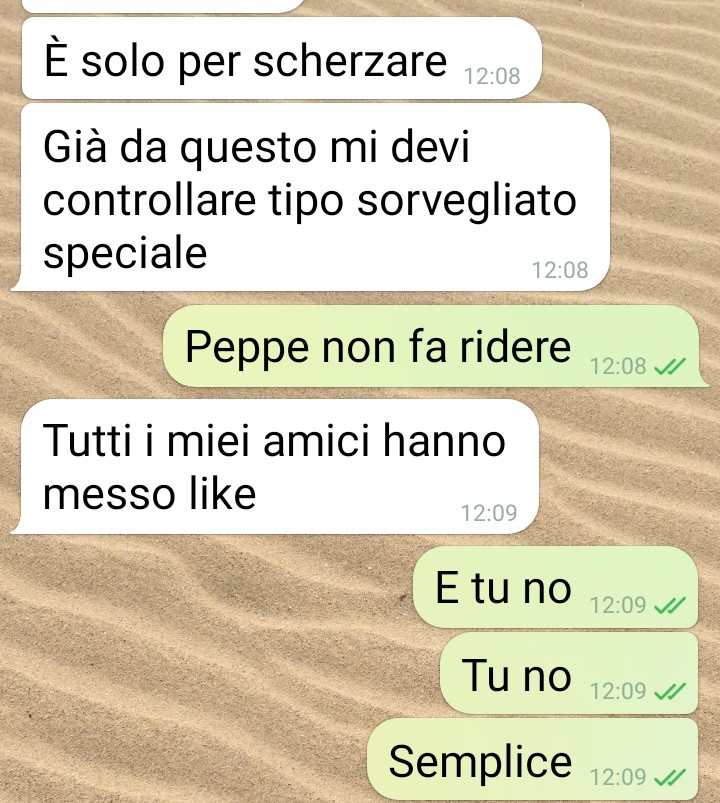Image resolution: width=720 pixels, height=803 pixels.
Task: Tap the 'E tu no' bubble
Action: click(x=556, y=587)
